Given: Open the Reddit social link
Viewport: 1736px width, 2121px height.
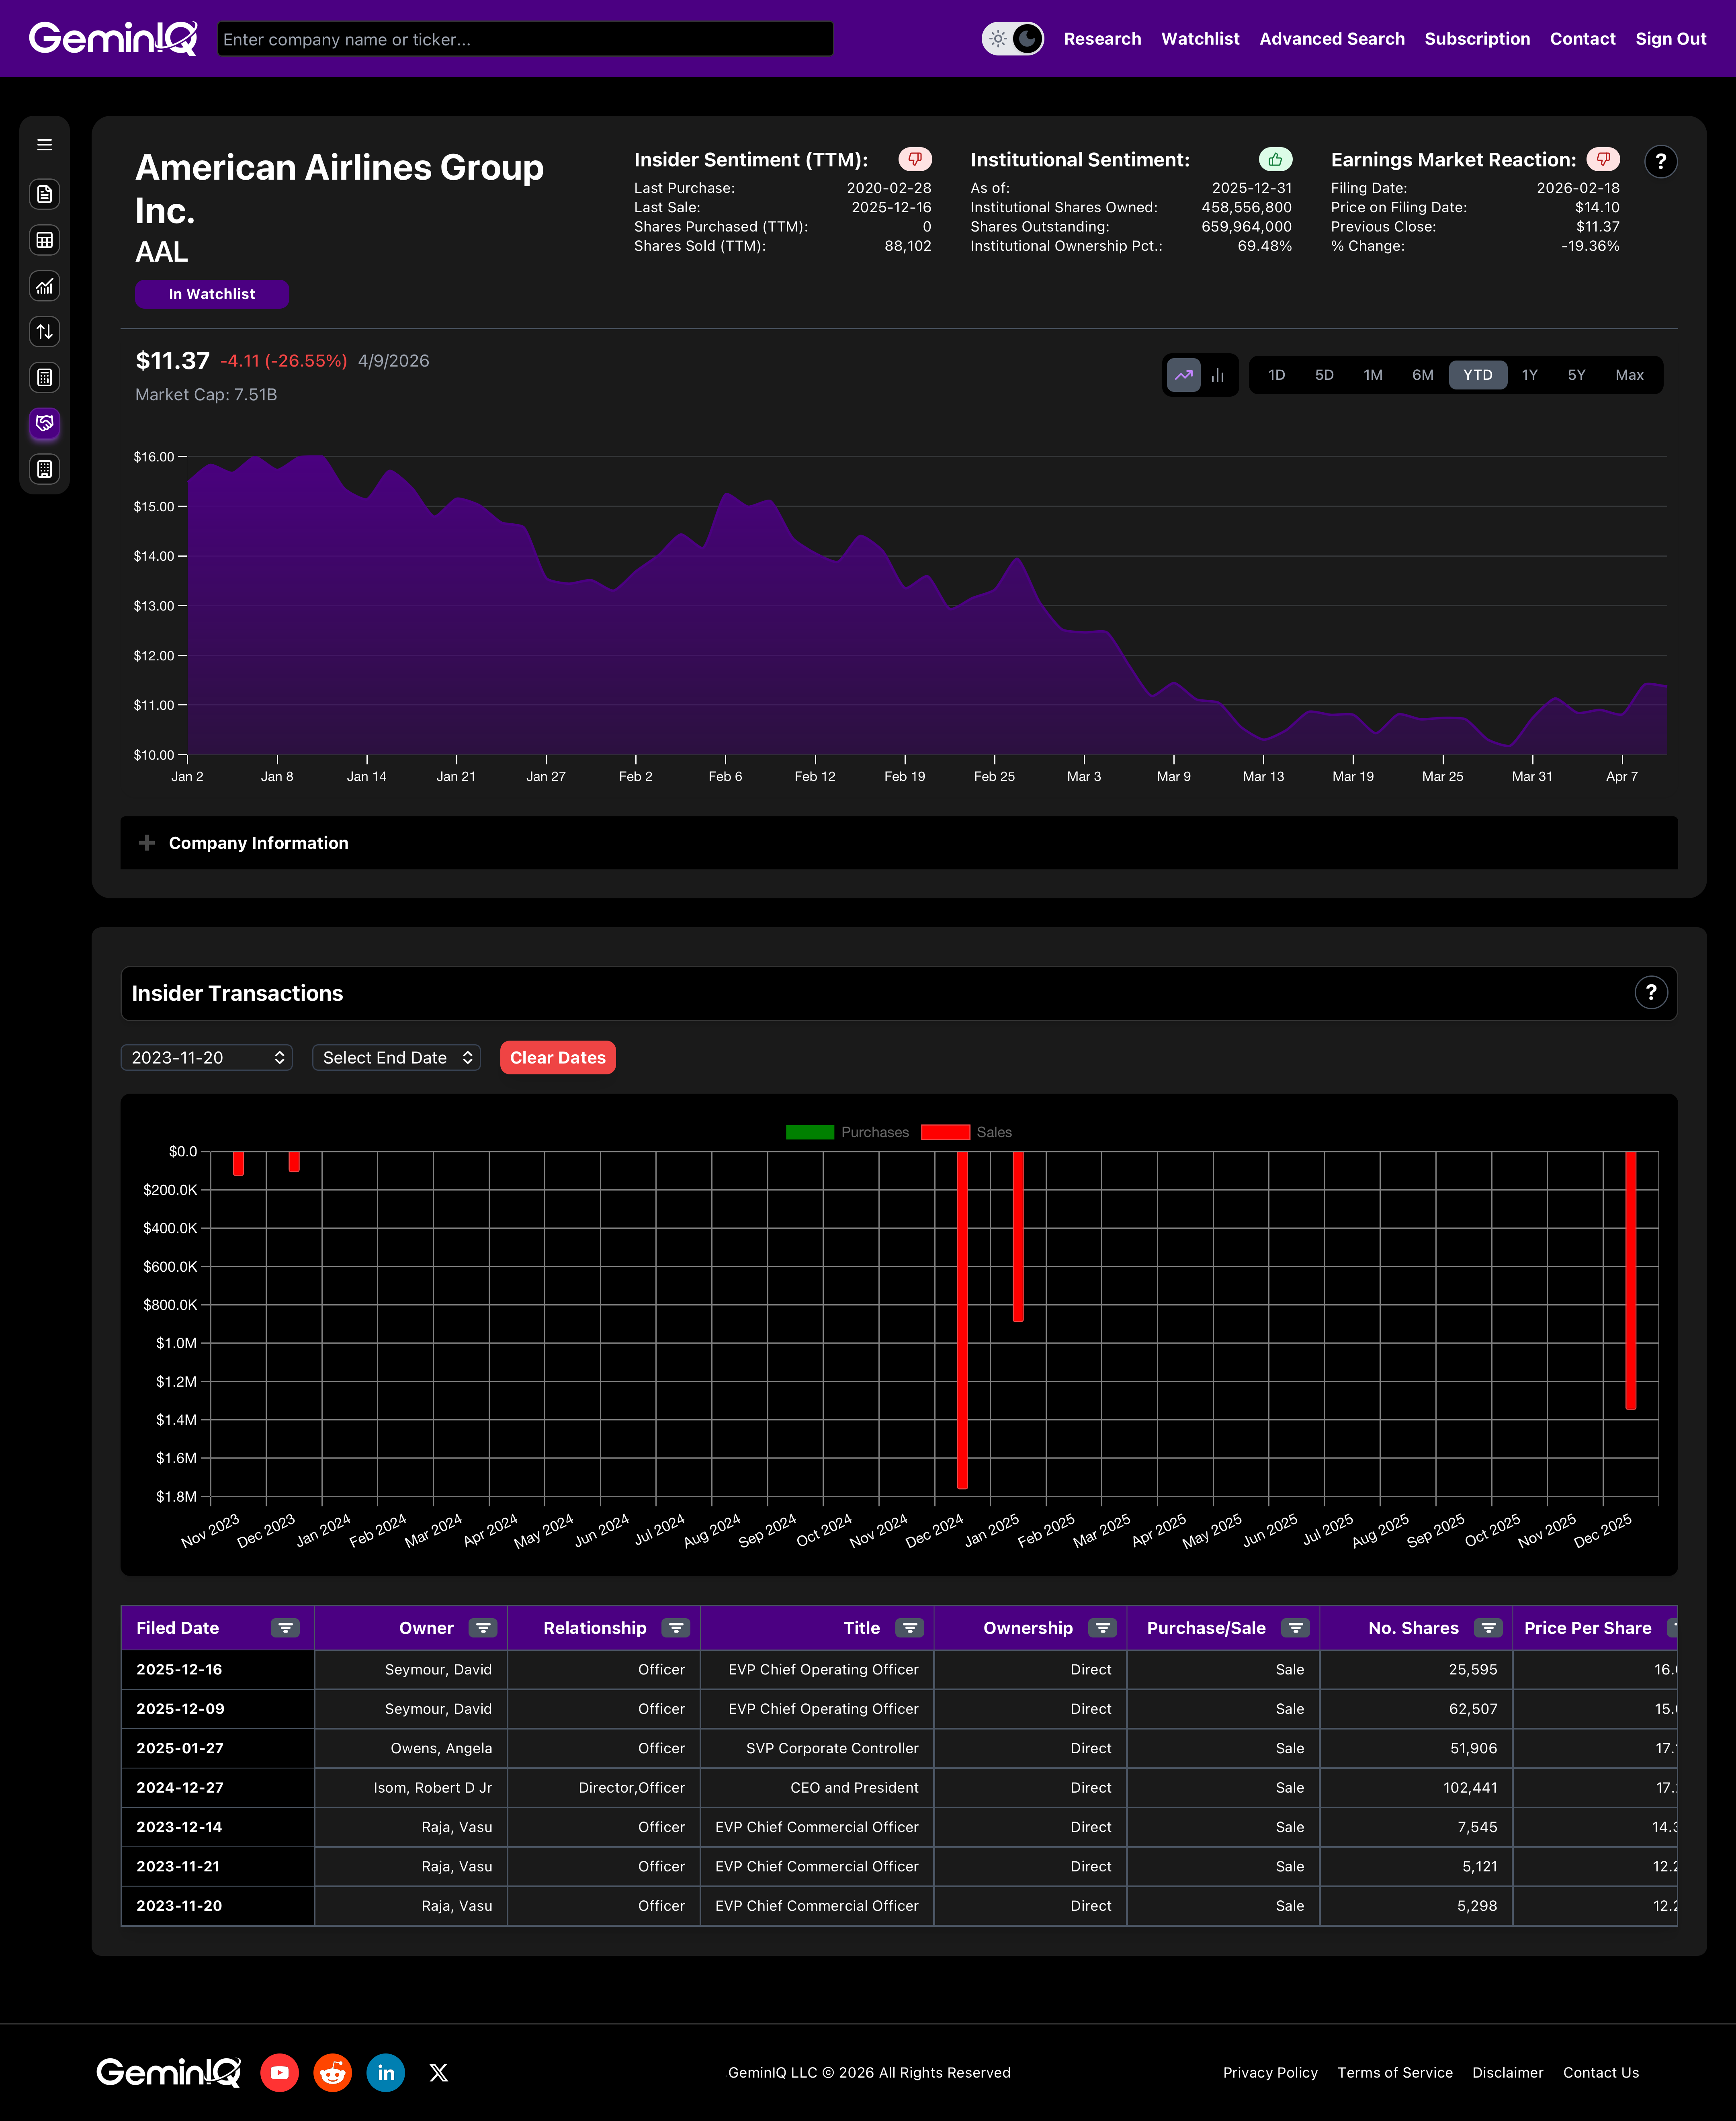Looking at the screenshot, I should click(x=333, y=2073).
